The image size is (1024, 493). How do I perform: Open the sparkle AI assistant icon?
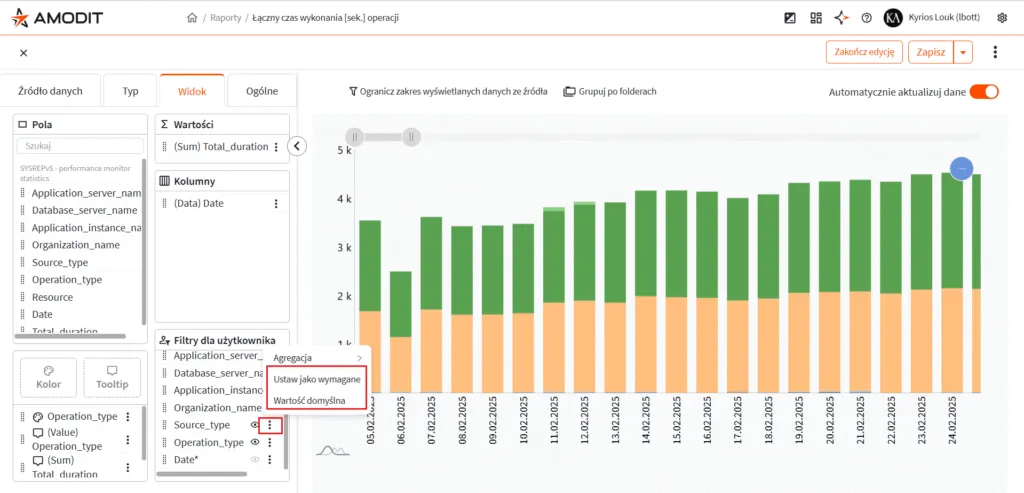[x=841, y=18]
